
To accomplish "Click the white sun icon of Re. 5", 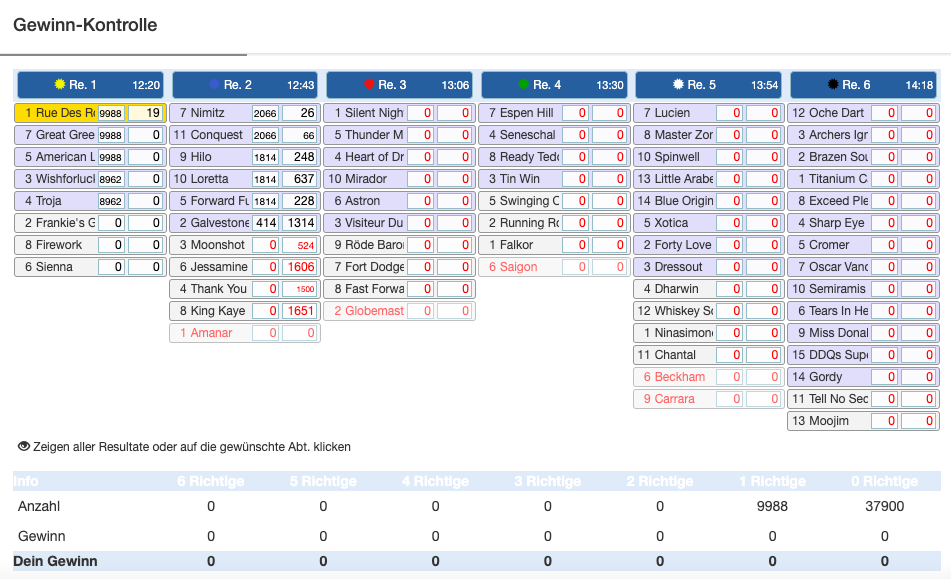I will pos(678,84).
